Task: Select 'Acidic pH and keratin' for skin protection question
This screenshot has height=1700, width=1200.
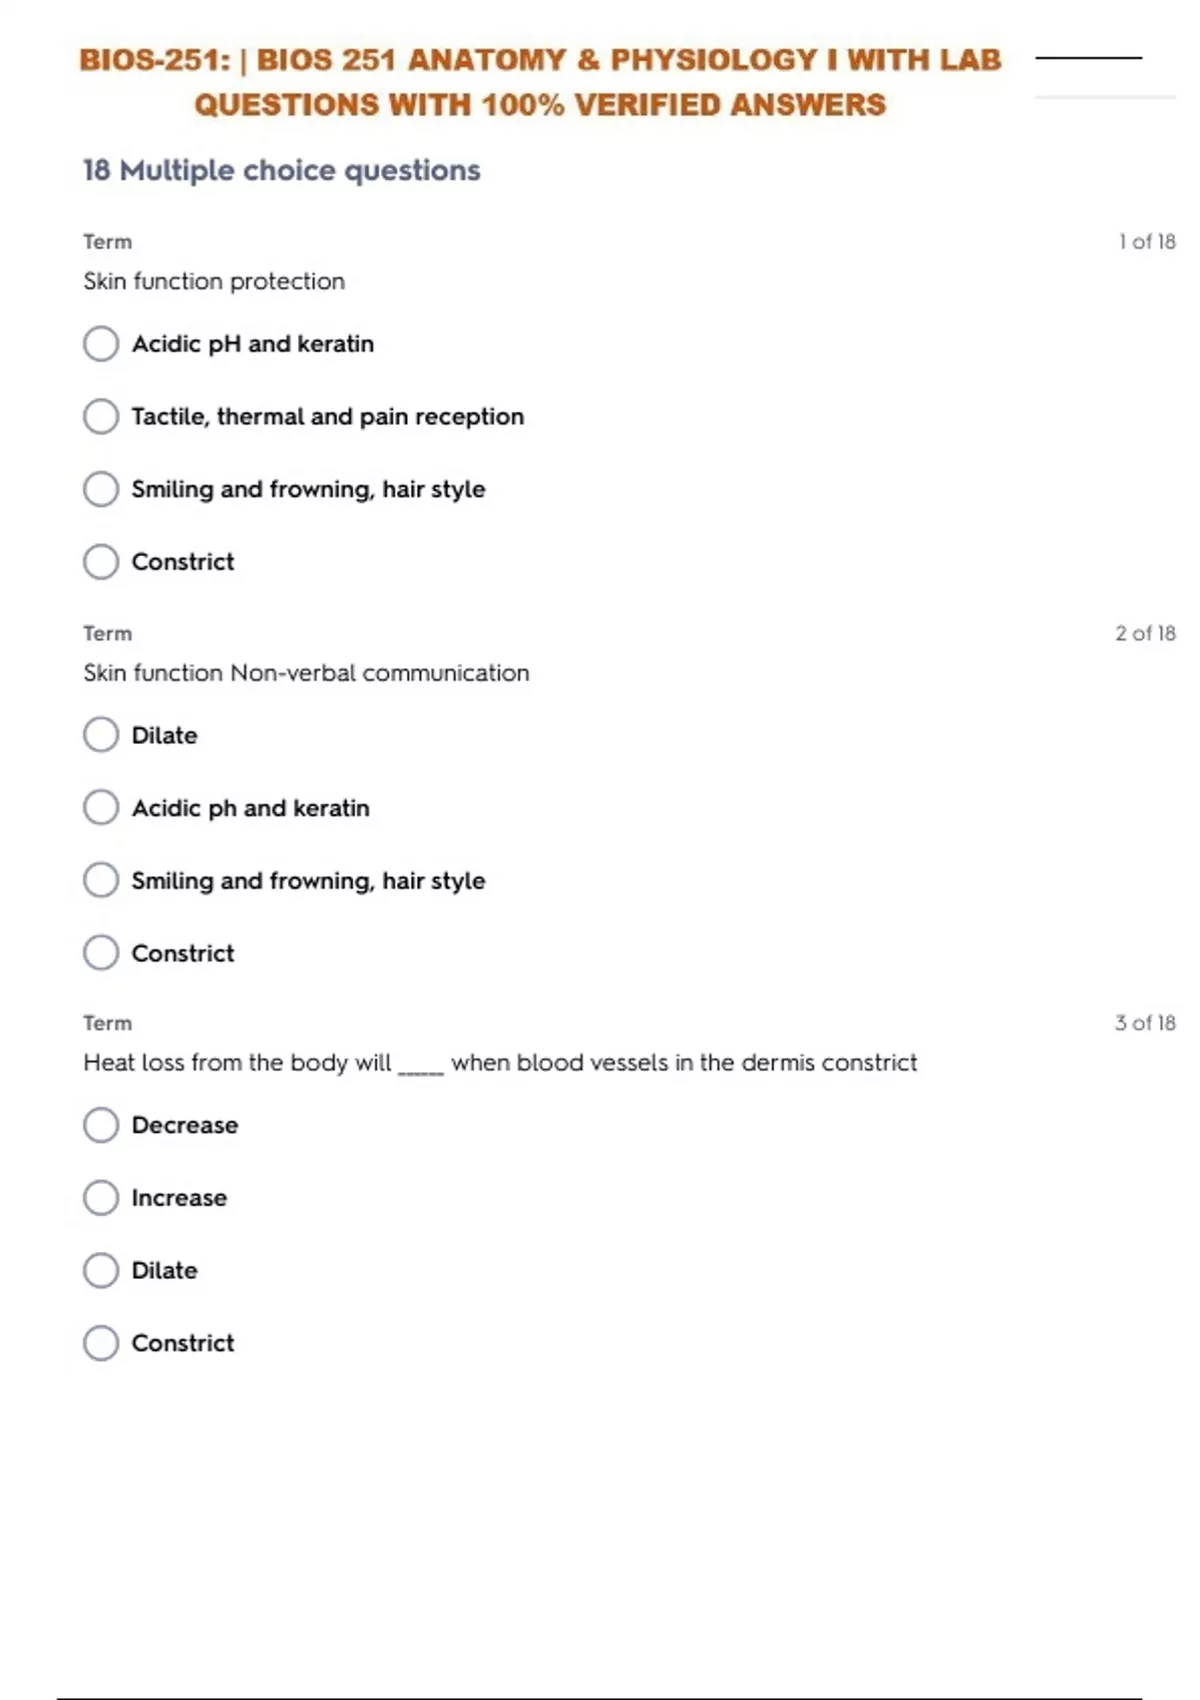Action: tap(101, 344)
